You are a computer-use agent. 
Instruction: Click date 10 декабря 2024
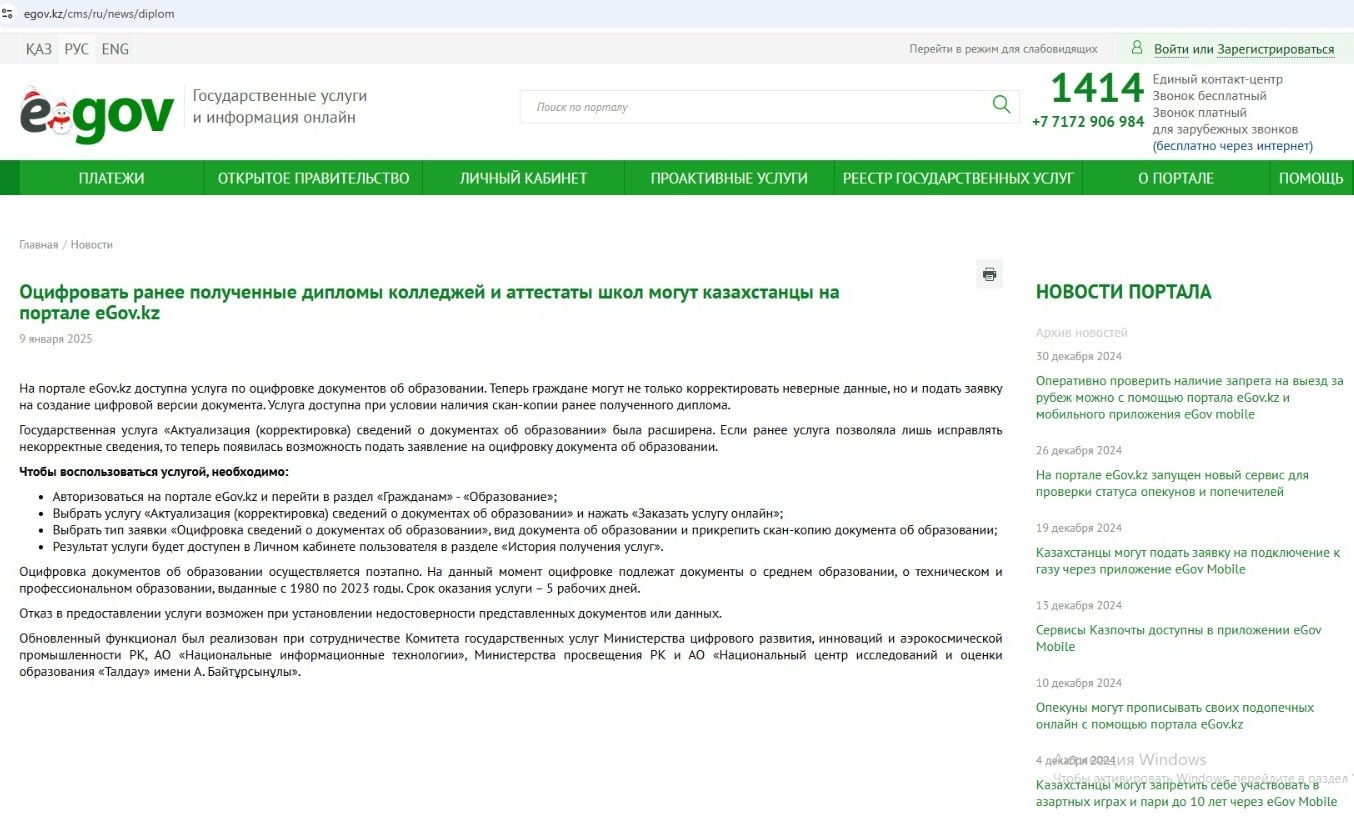[1079, 683]
